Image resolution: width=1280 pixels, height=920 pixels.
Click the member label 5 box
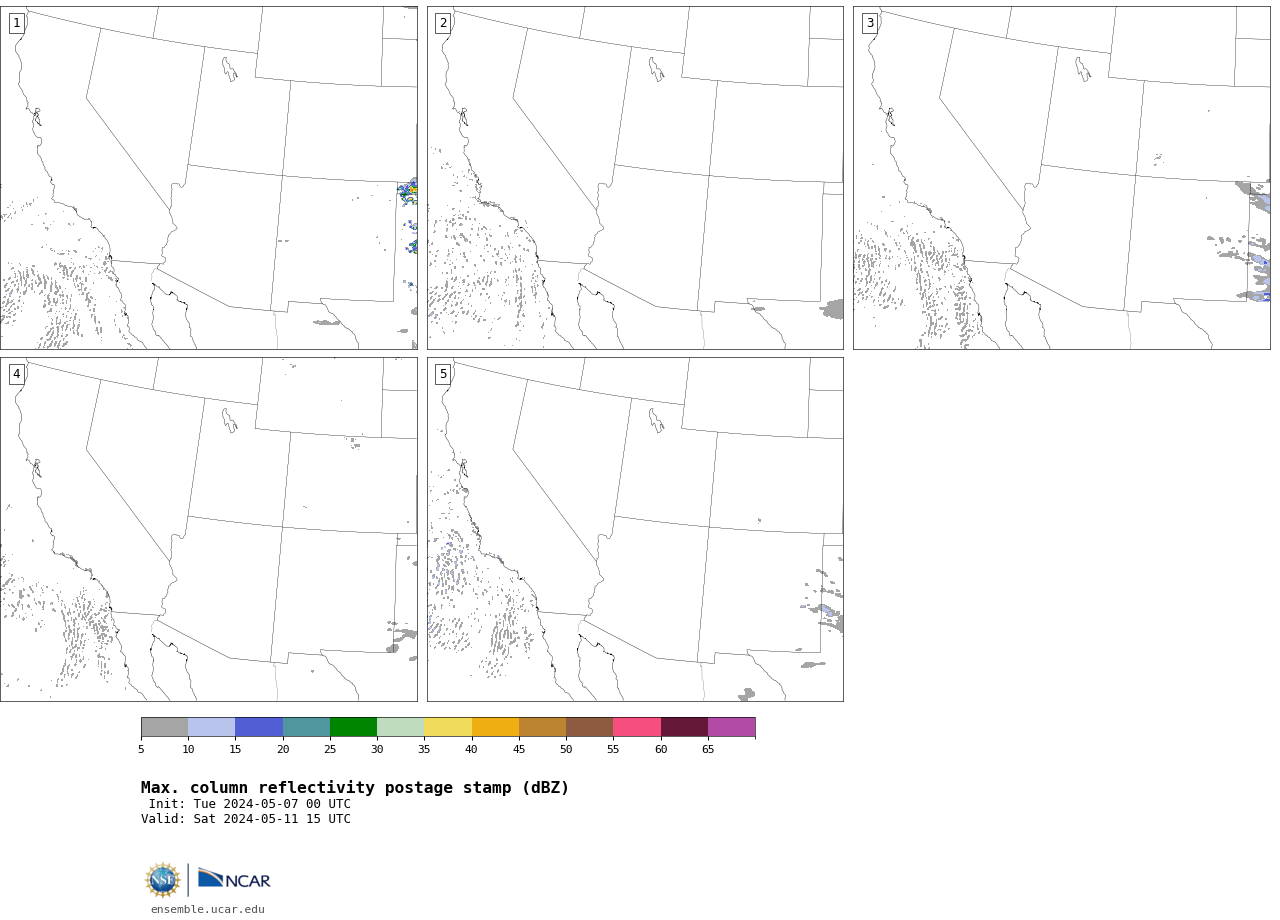coord(443,374)
